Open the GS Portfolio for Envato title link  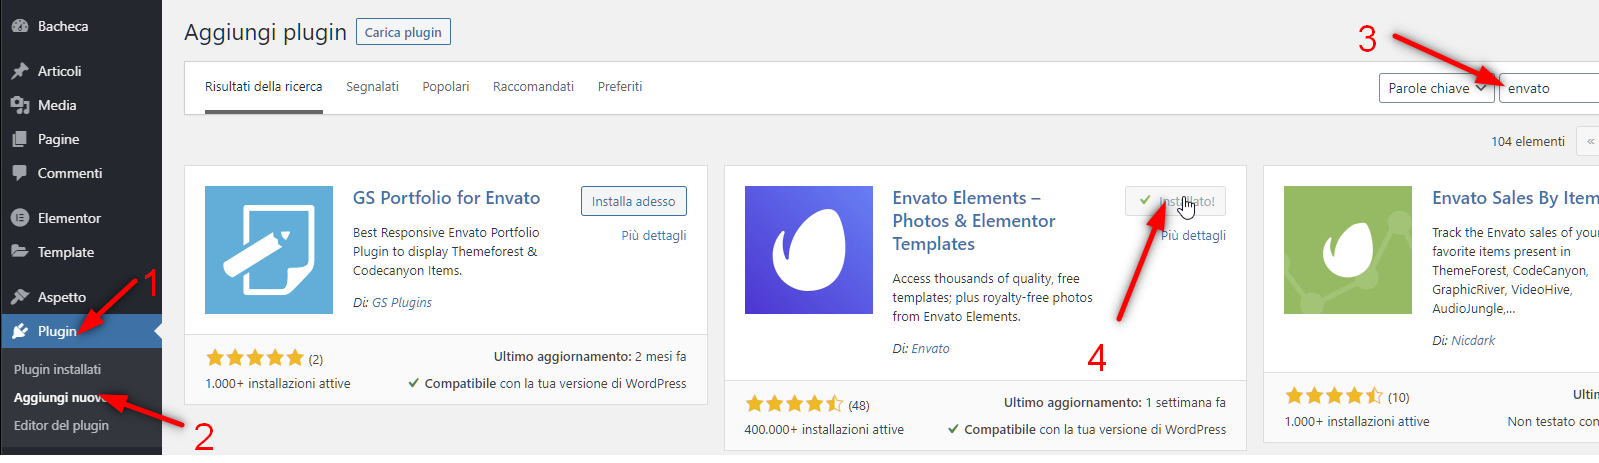[x=446, y=198]
